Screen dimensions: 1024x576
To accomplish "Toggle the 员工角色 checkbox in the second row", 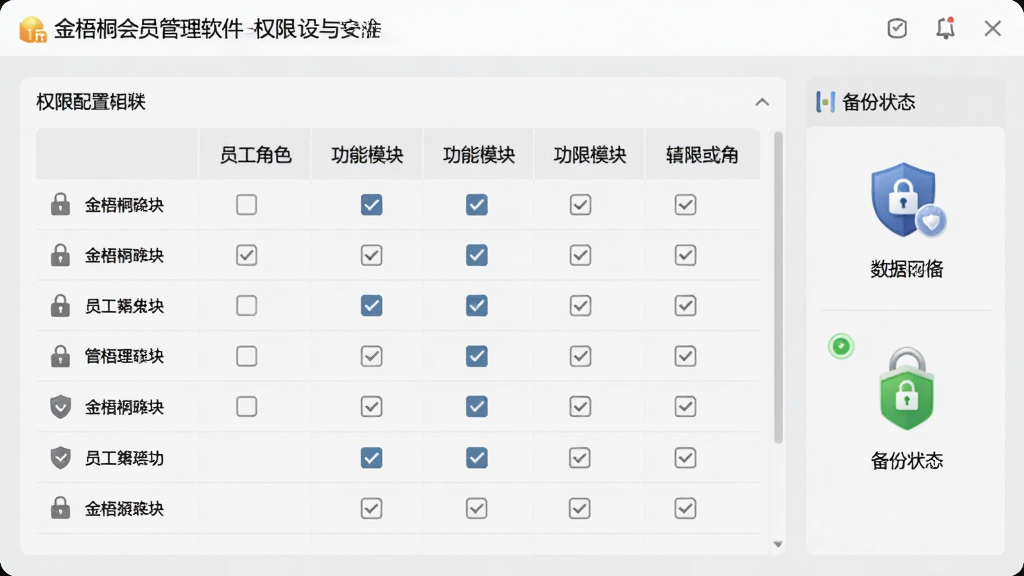I will click(x=246, y=255).
